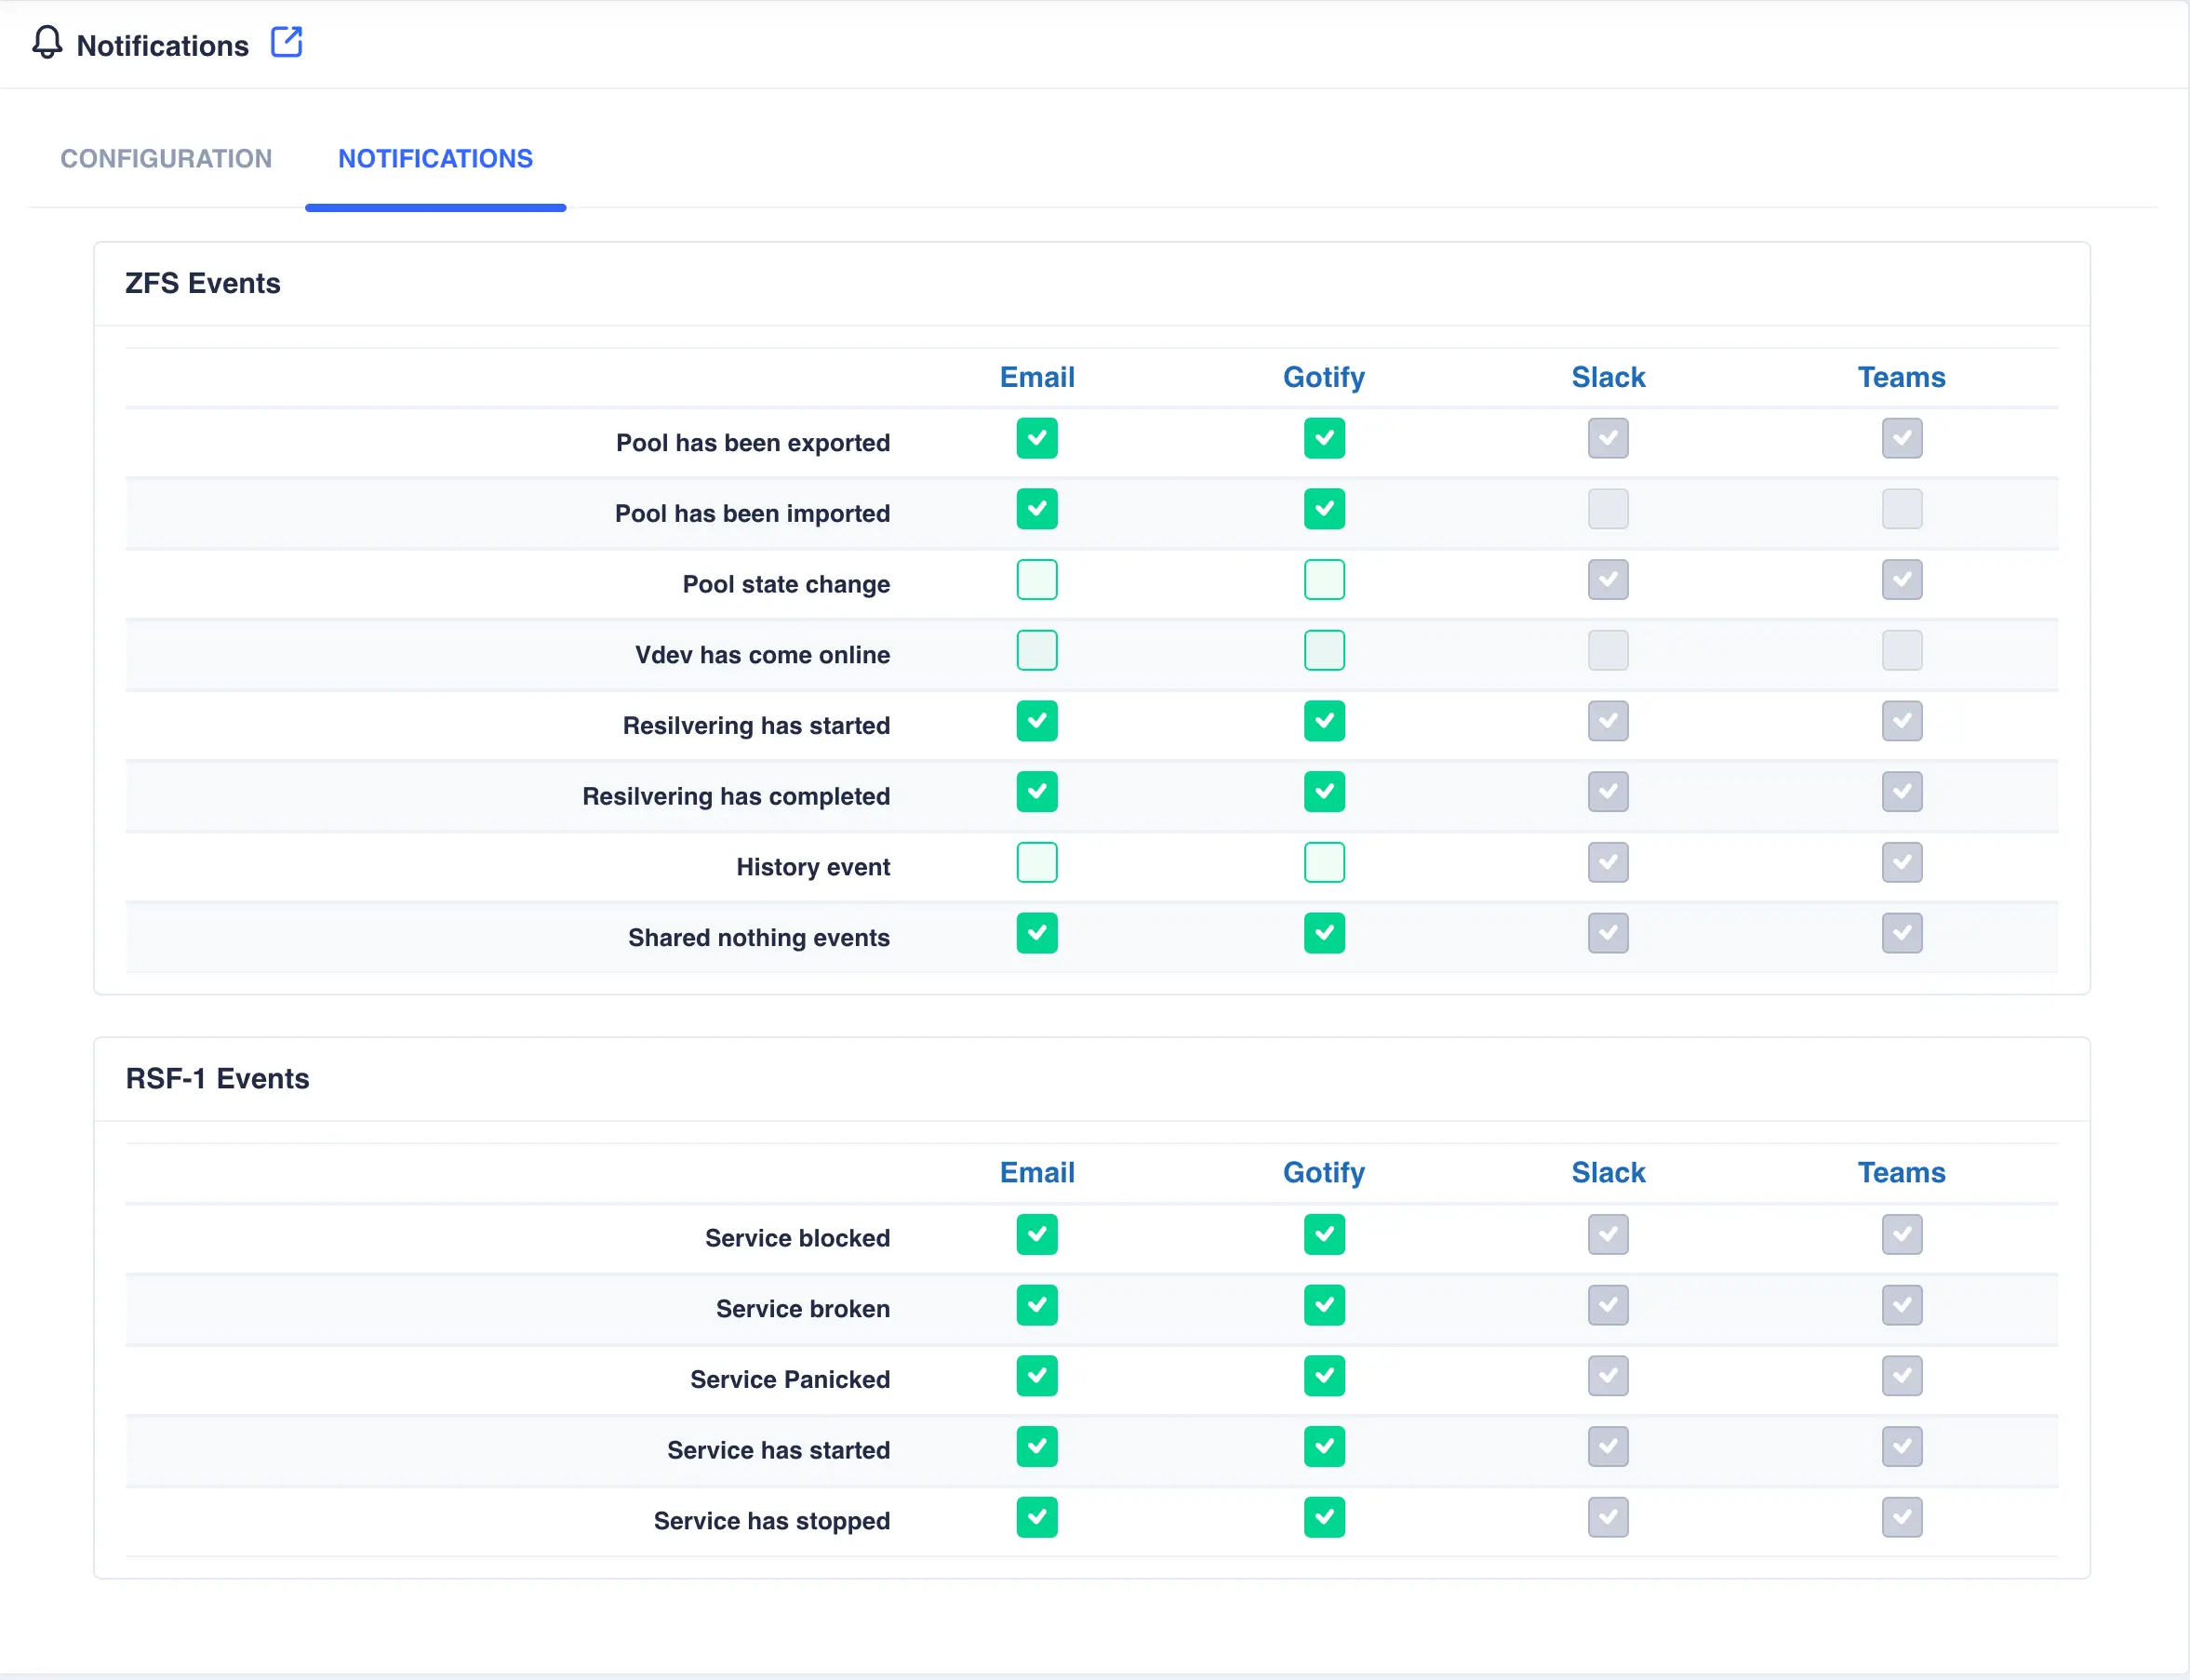Enable Gotify for Vdev has come online
Image resolution: width=2190 pixels, height=1680 pixels.
coord(1324,650)
